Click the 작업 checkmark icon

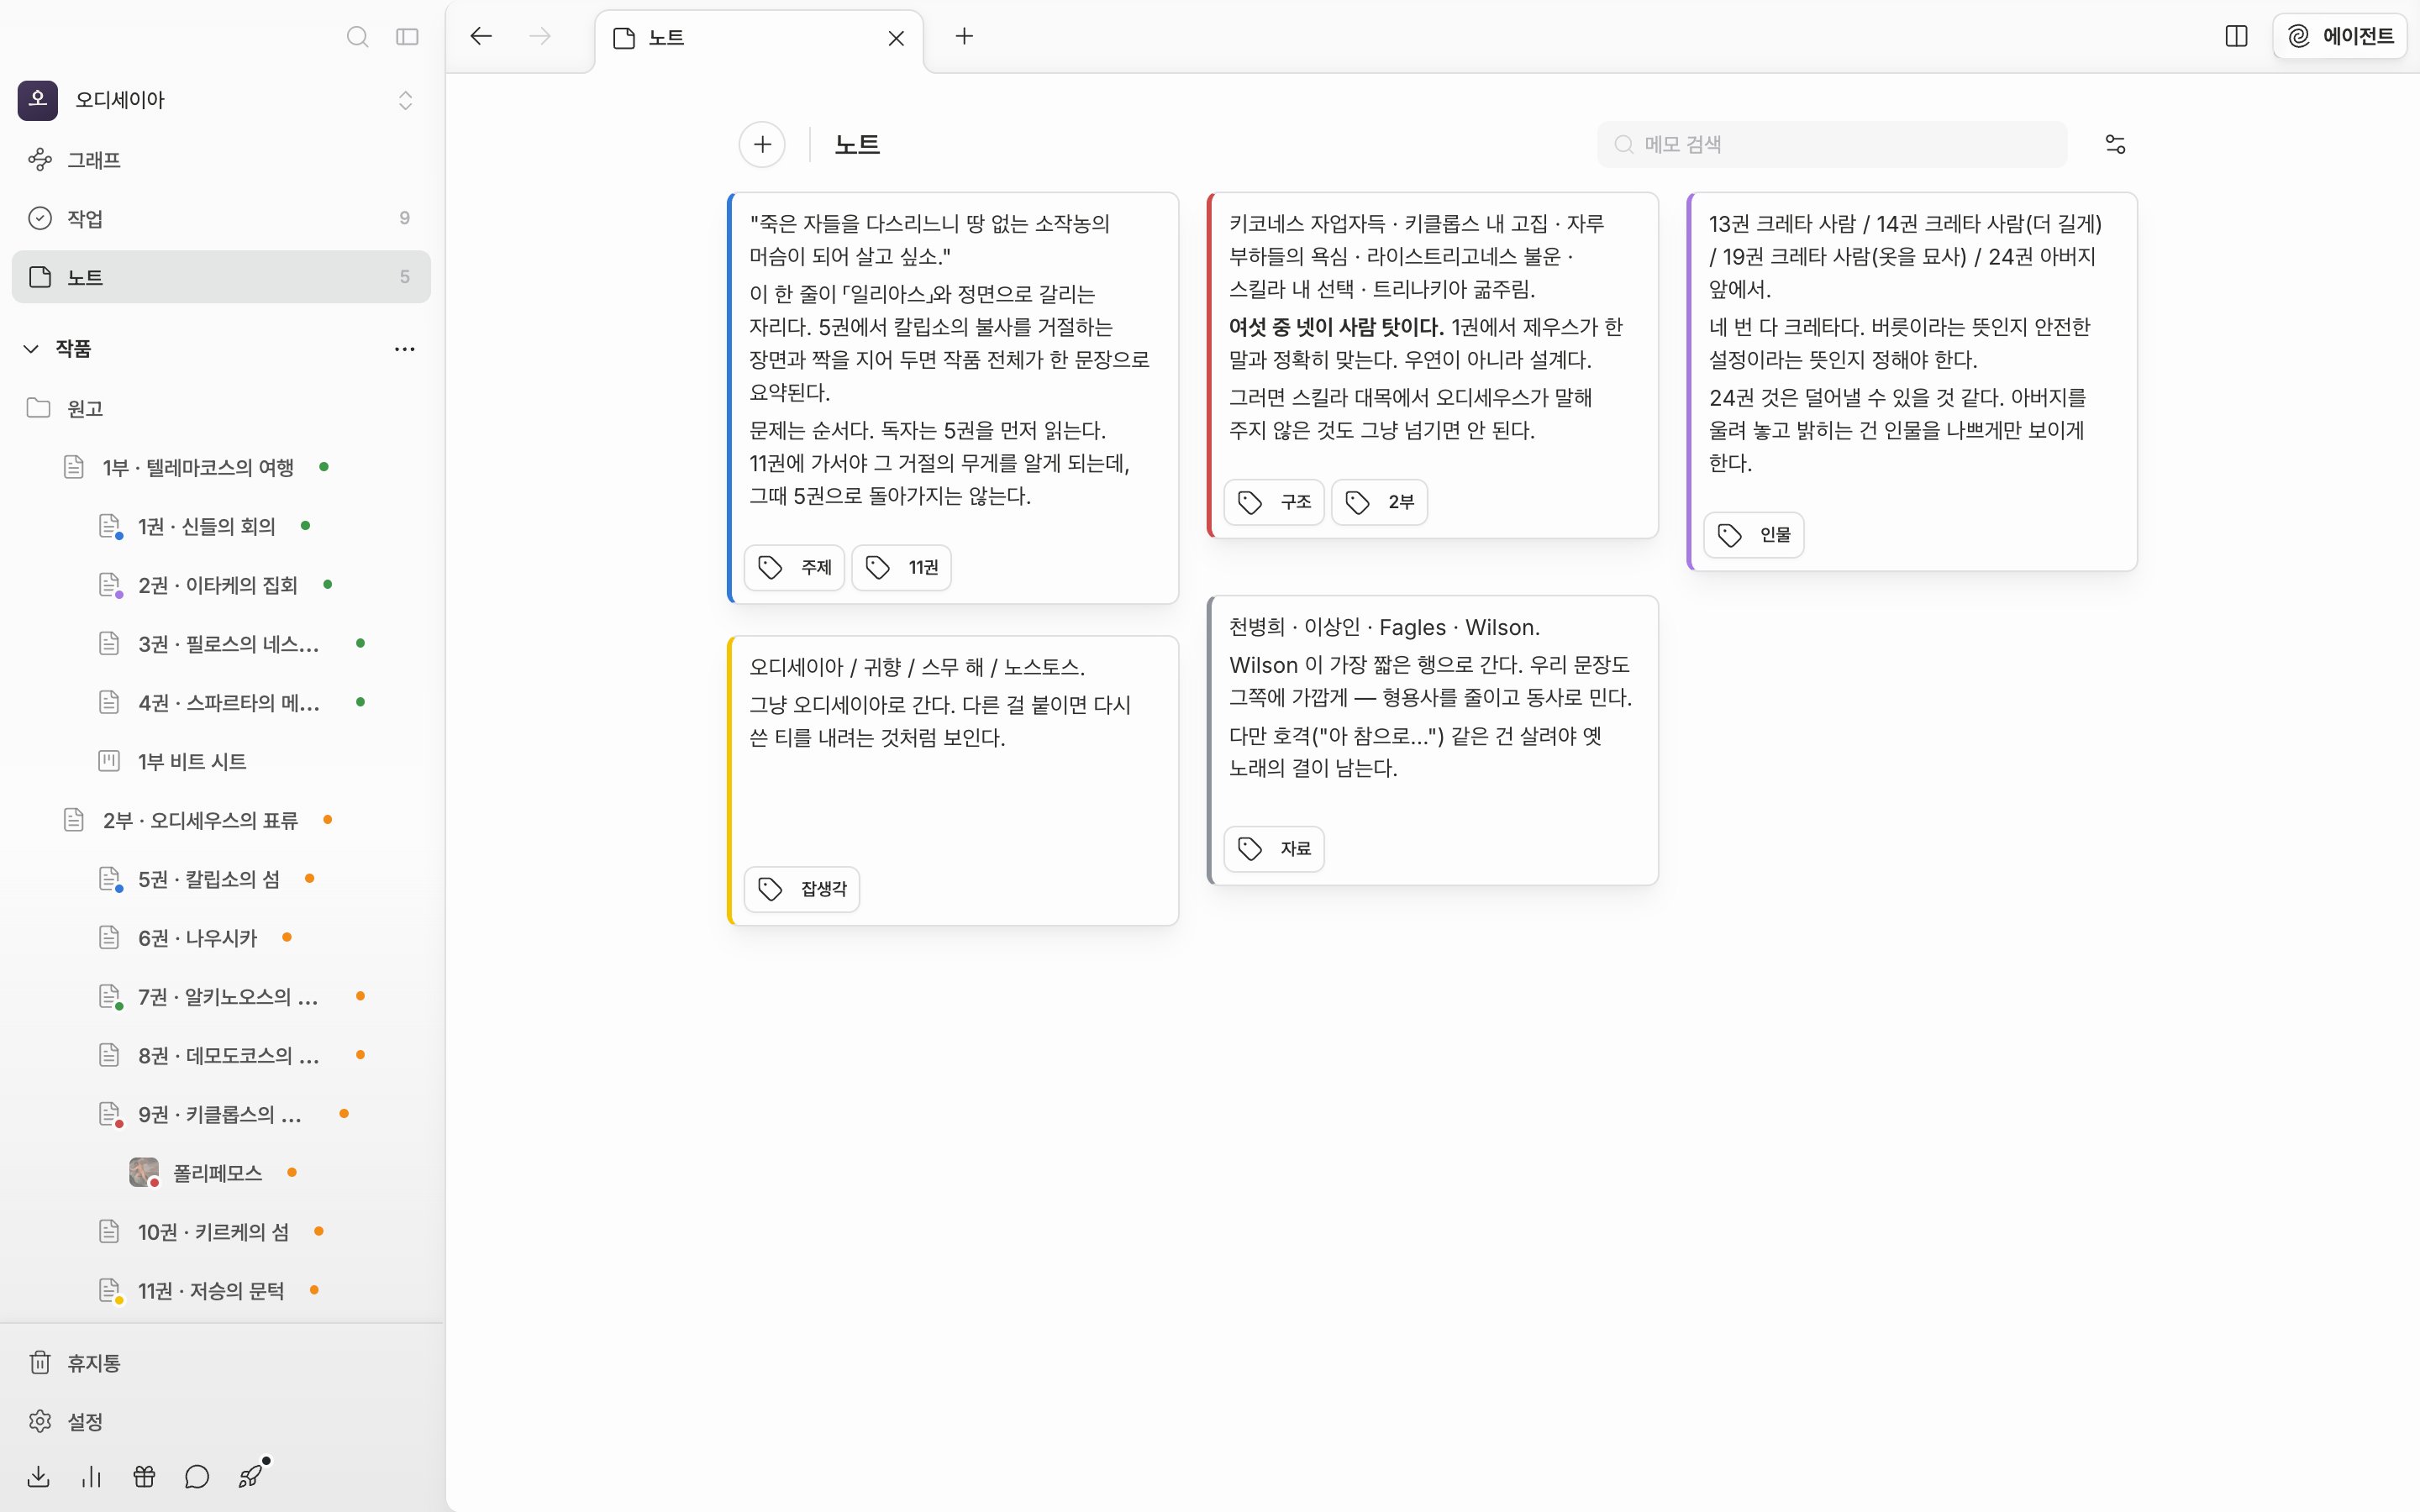pos(40,218)
